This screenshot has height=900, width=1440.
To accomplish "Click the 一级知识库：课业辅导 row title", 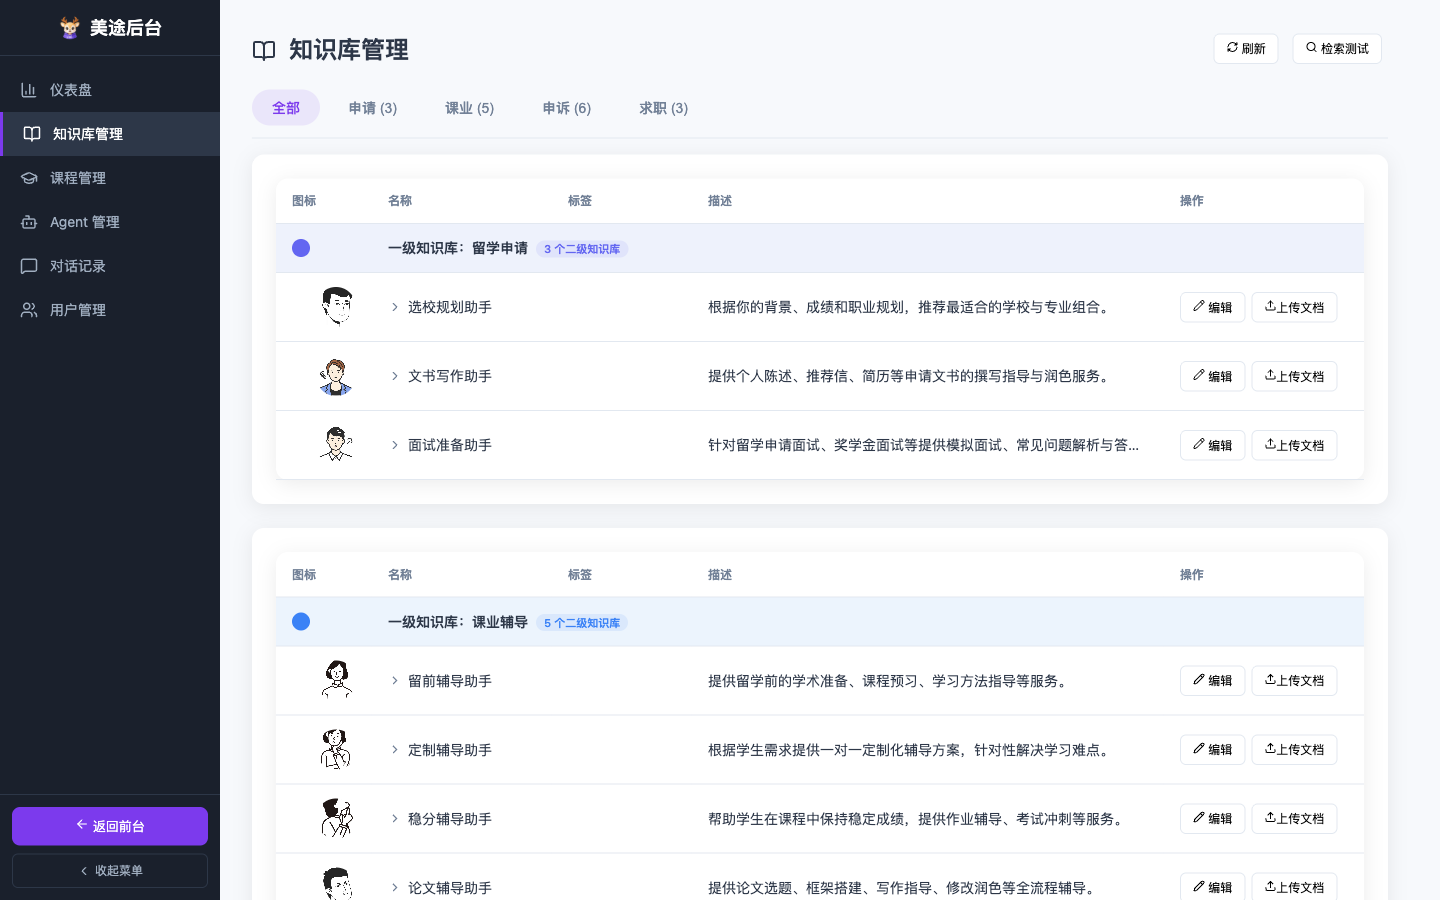I will click(458, 622).
